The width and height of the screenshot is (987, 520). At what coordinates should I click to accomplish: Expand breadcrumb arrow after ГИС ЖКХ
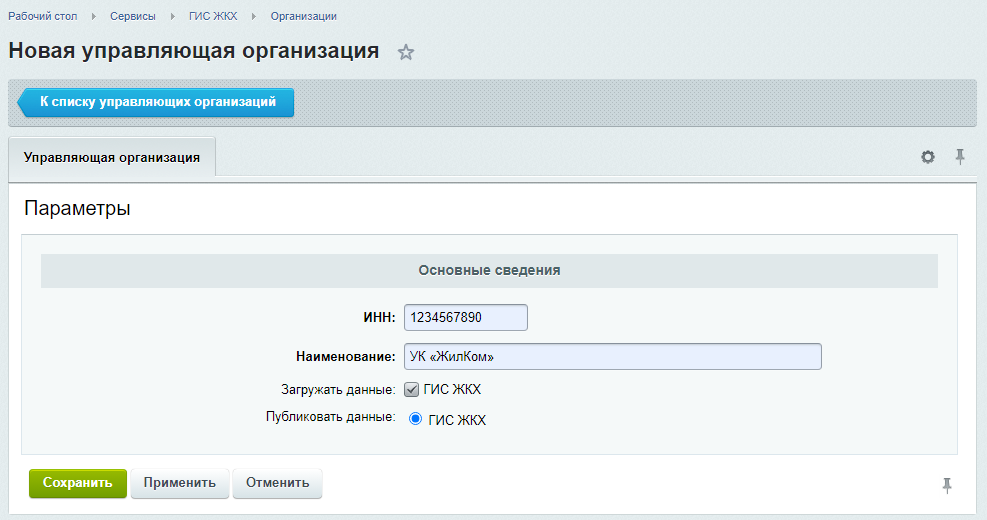(254, 17)
